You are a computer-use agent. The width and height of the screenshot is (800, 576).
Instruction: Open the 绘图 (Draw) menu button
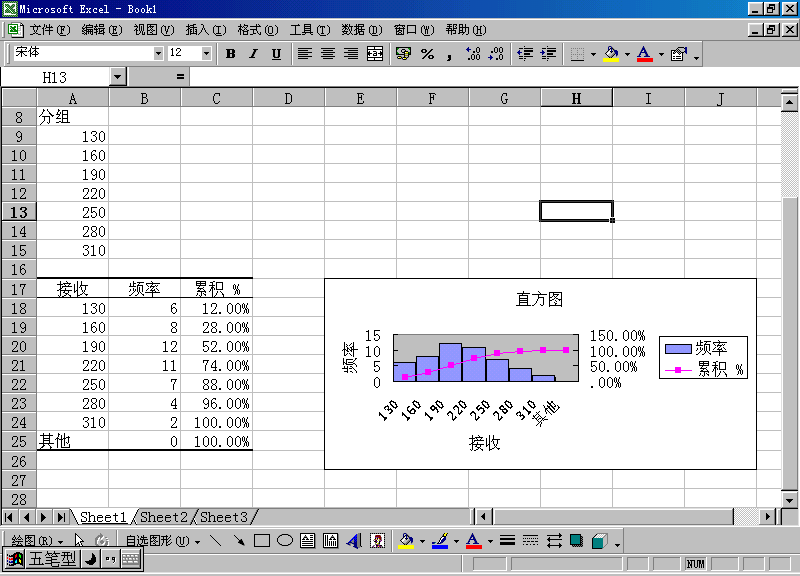36,541
